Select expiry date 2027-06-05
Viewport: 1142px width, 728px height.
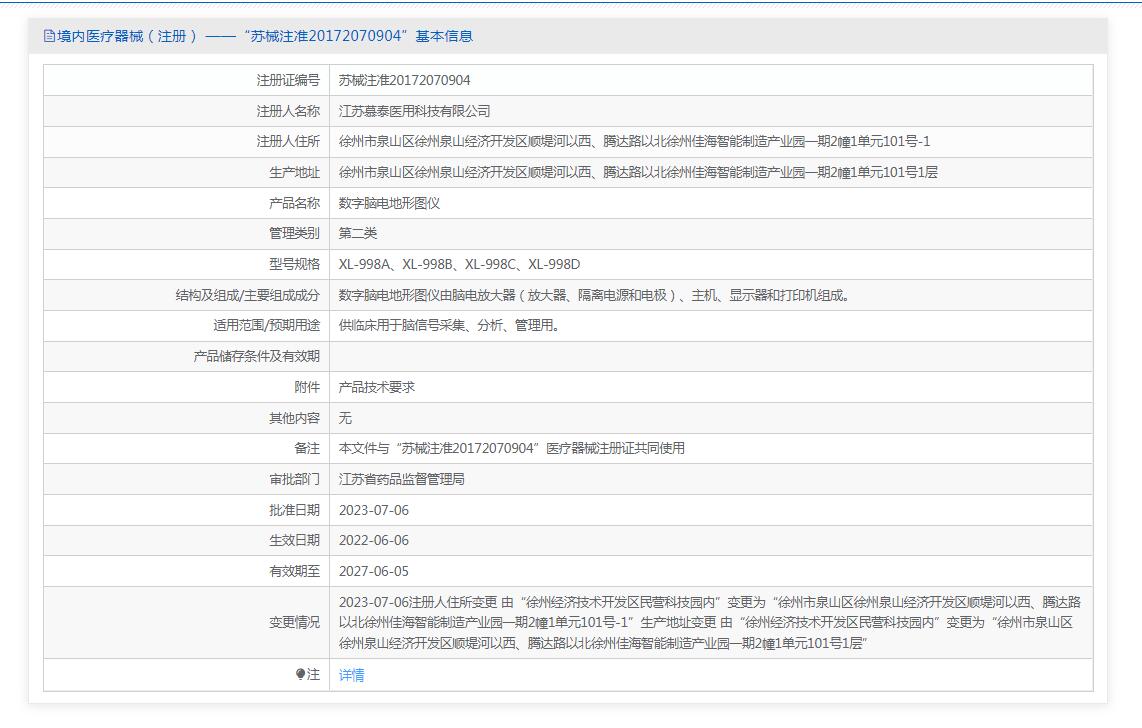373,571
